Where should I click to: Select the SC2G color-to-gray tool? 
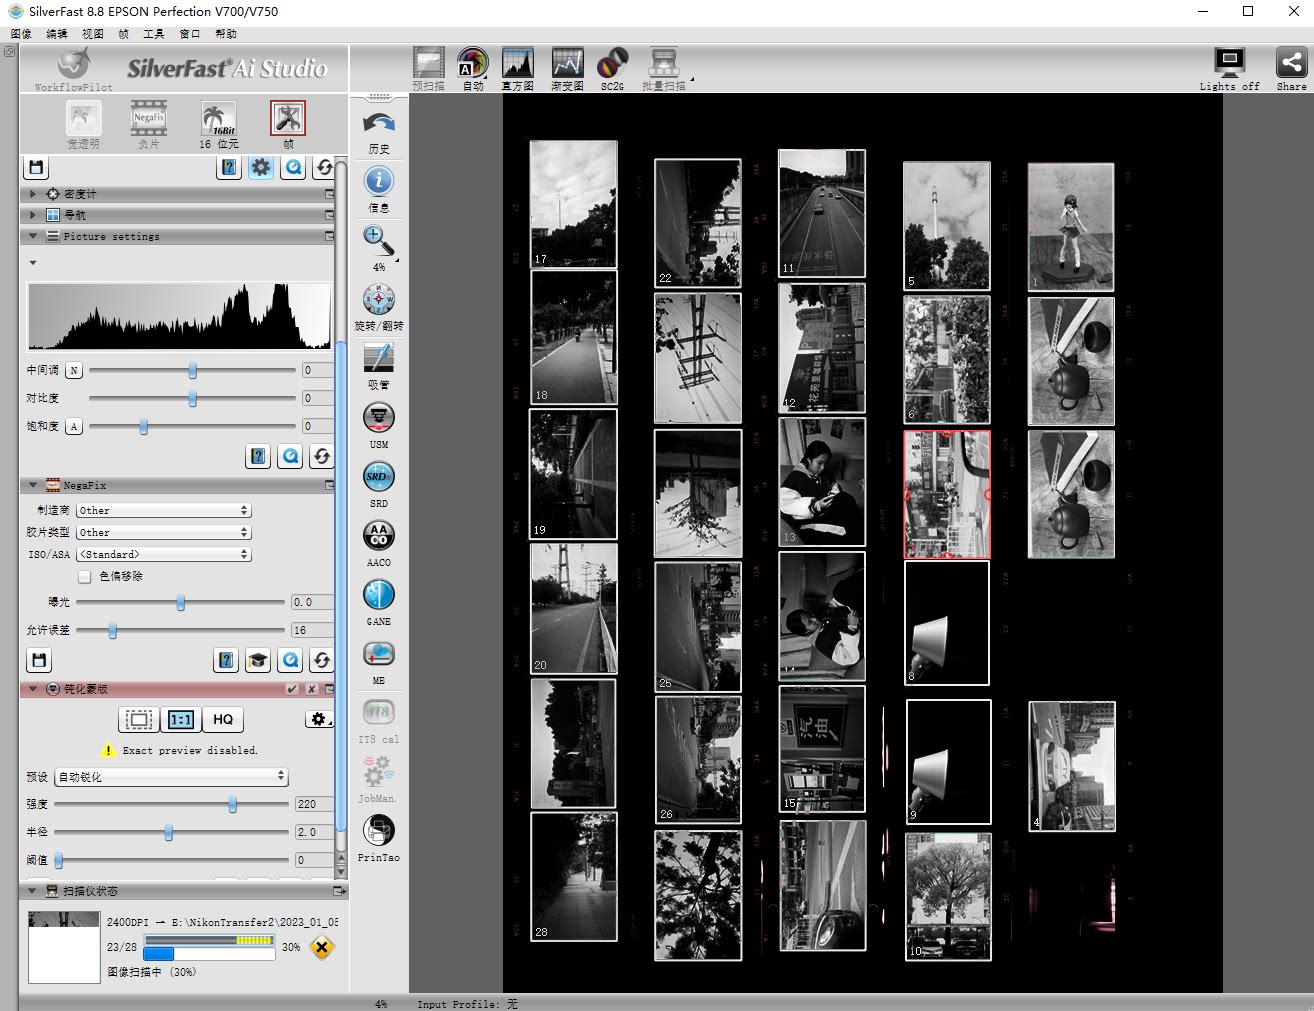coord(612,65)
